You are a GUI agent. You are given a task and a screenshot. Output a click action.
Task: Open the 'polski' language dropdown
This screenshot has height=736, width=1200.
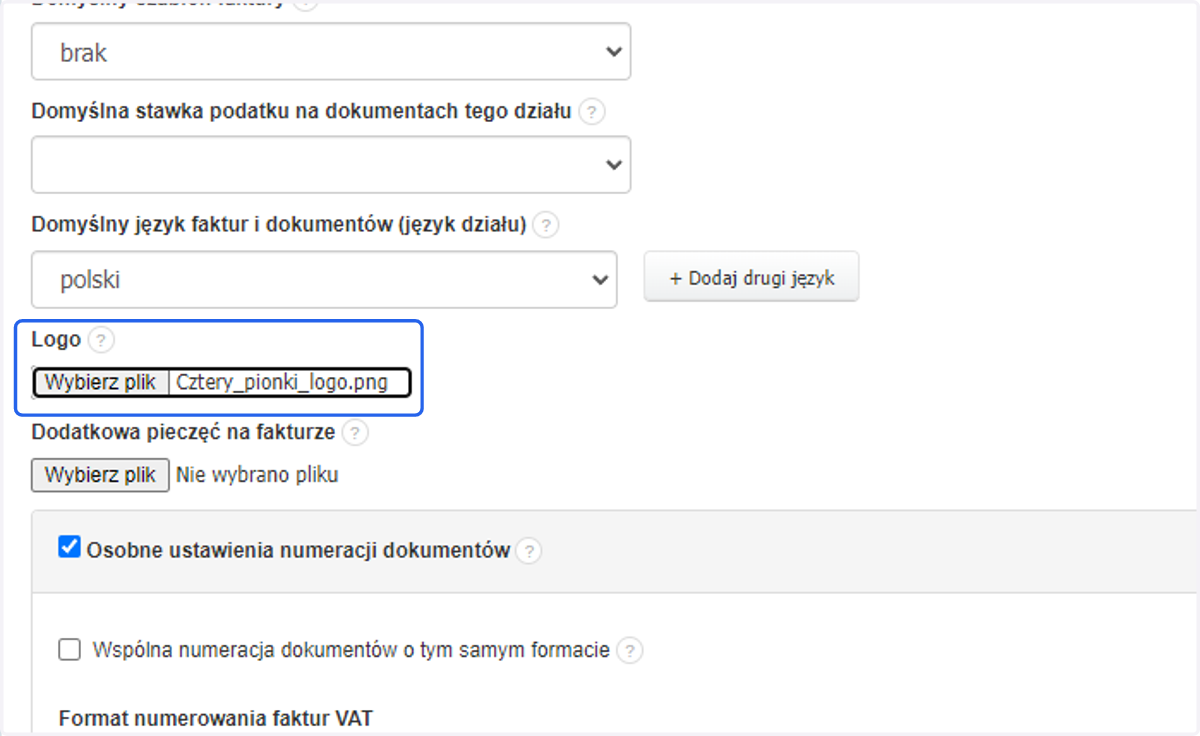pyautogui.click(x=324, y=280)
